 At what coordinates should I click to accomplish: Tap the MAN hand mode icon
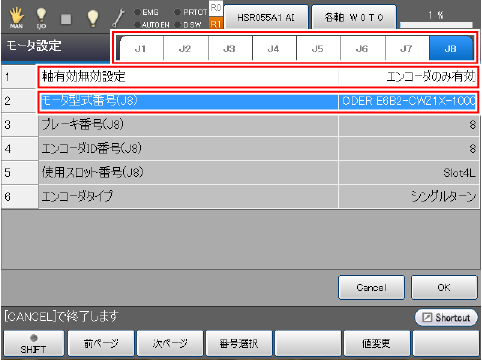coord(16,18)
